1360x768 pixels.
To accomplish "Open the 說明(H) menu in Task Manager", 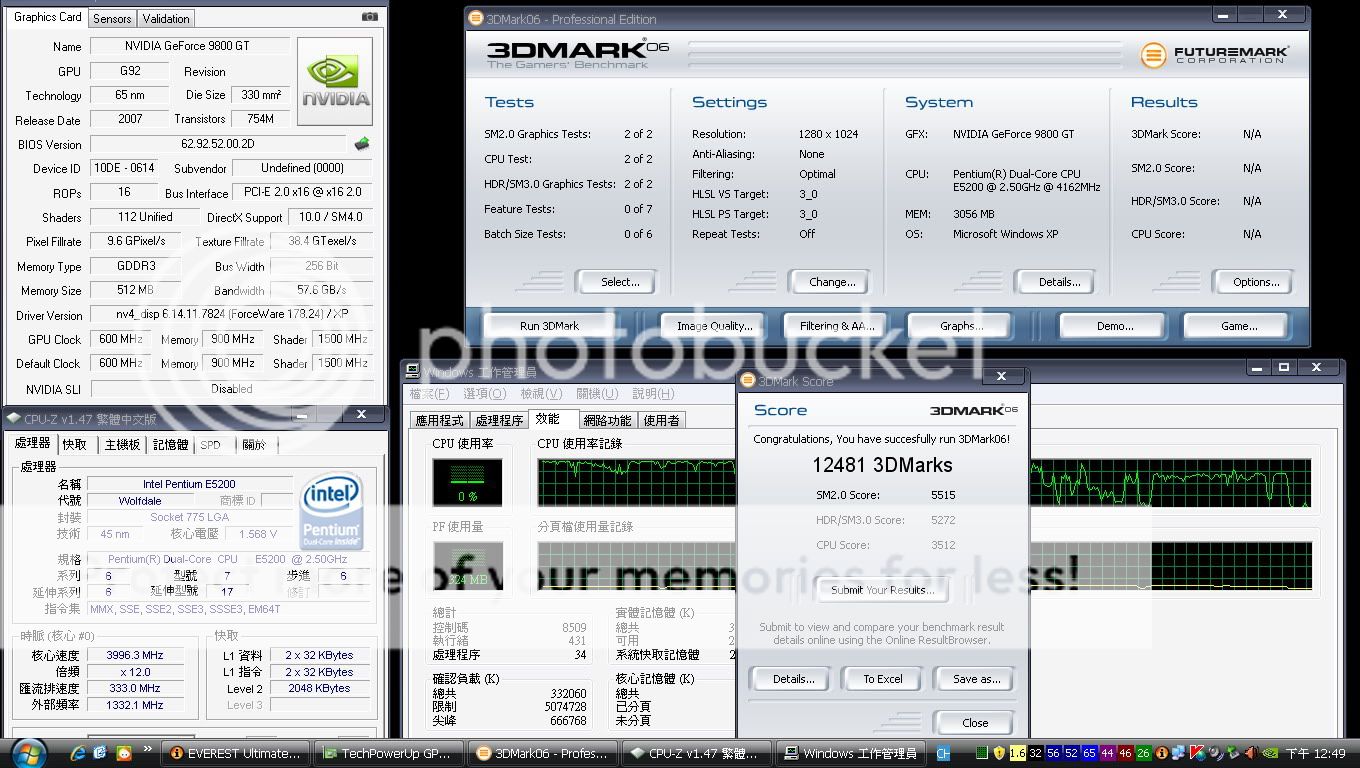I will [653, 394].
